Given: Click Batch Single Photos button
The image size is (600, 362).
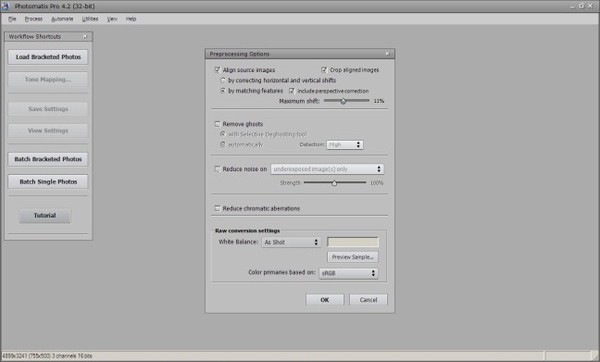Looking at the screenshot, I should [48, 182].
